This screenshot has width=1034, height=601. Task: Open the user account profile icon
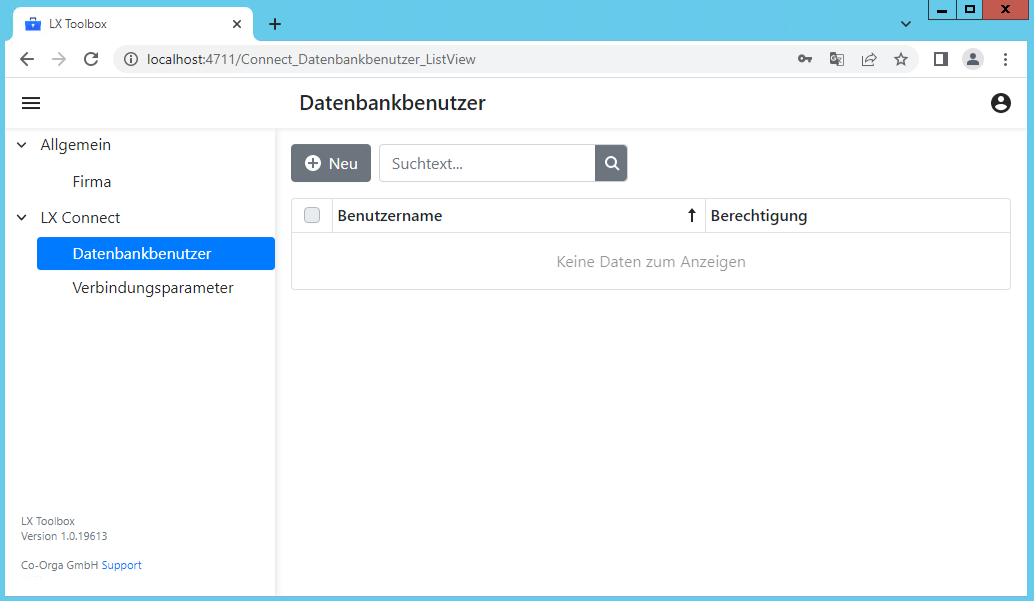(x=1000, y=103)
